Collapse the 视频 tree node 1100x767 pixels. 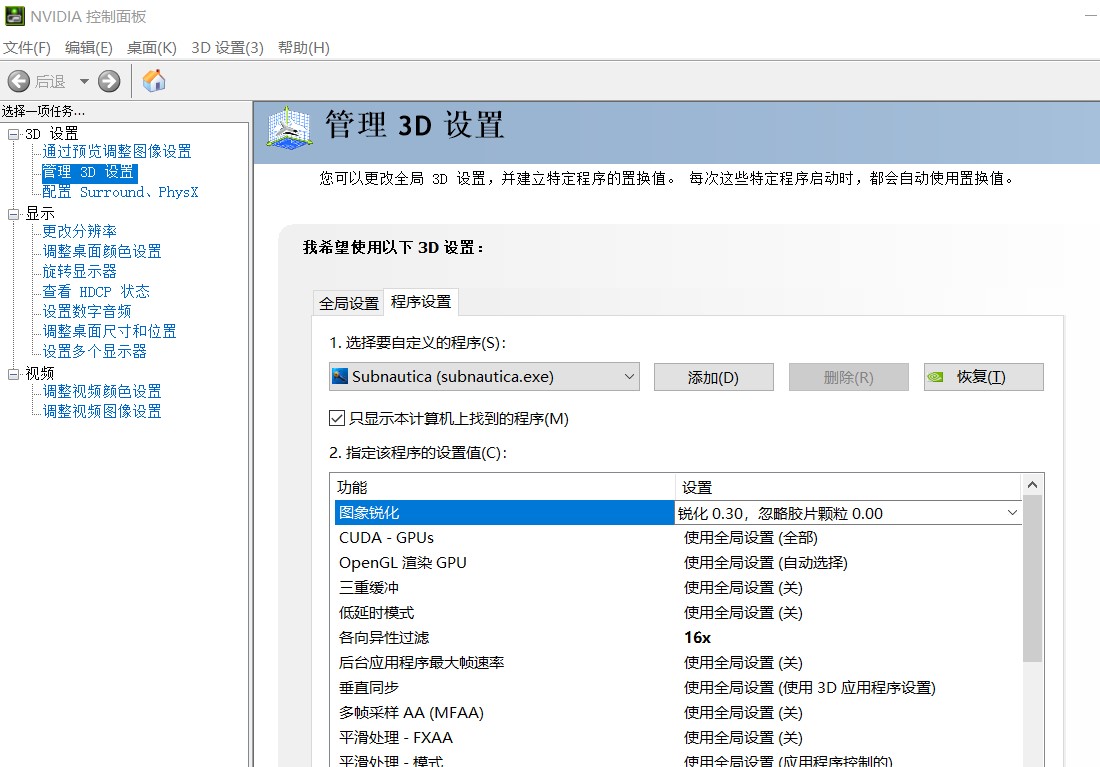click(x=13, y=374)
